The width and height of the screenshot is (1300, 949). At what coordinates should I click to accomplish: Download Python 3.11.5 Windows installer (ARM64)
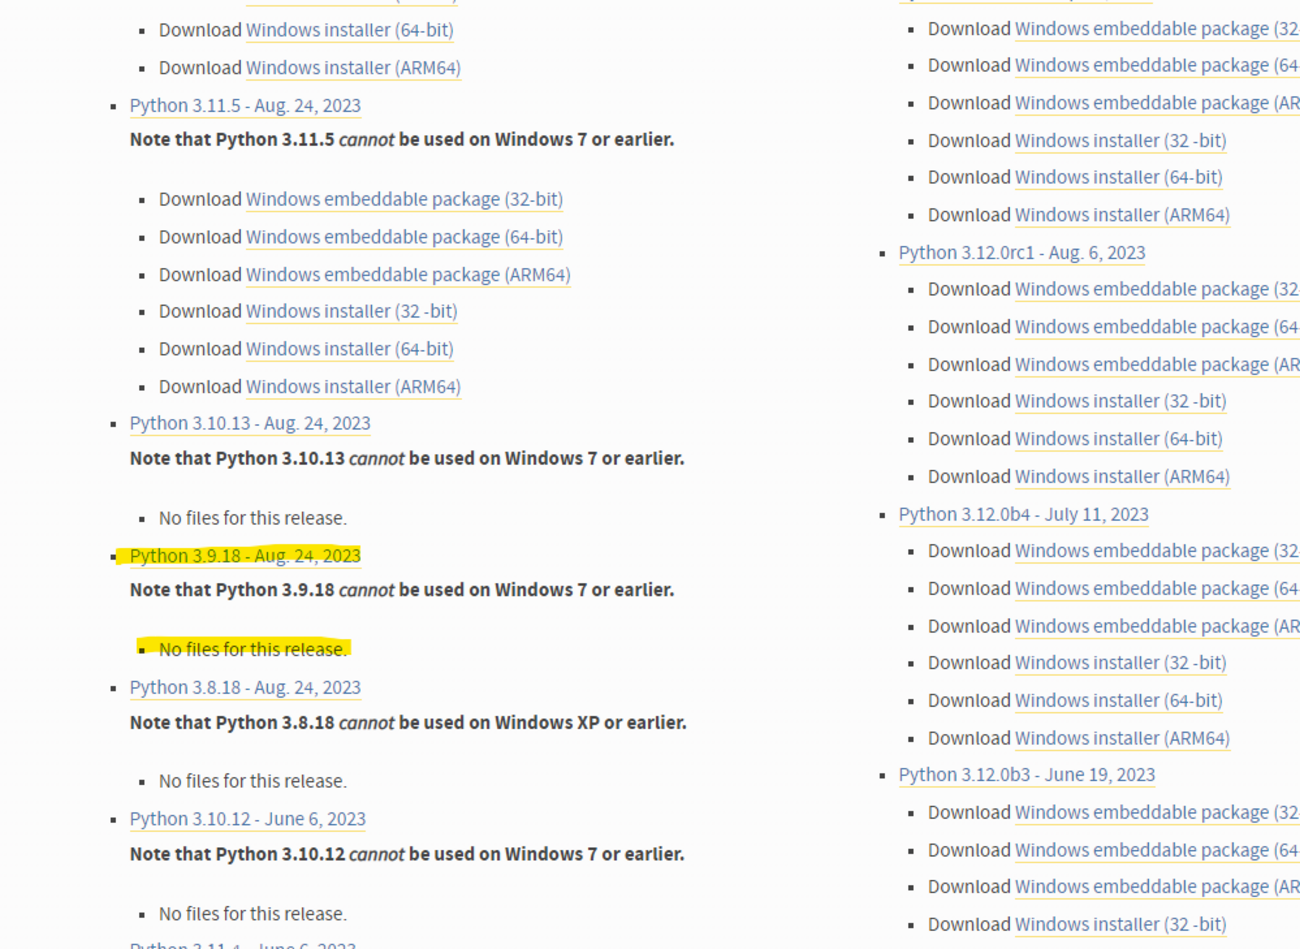click(353, 387)
